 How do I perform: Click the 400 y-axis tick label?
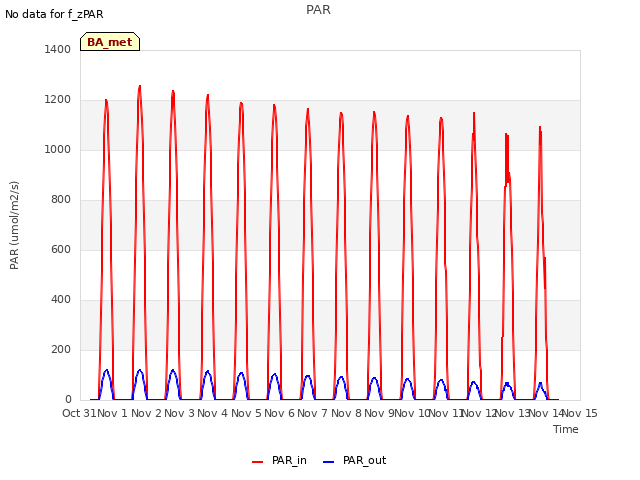pyautogui.click(x=61, y=300)
